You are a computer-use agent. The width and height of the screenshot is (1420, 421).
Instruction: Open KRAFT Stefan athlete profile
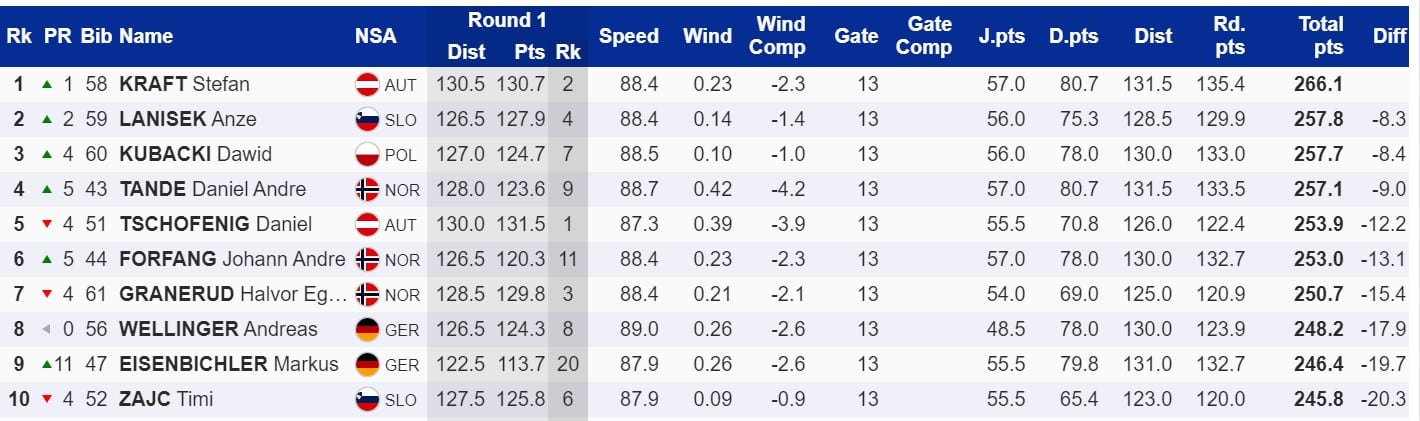point(184,85)
